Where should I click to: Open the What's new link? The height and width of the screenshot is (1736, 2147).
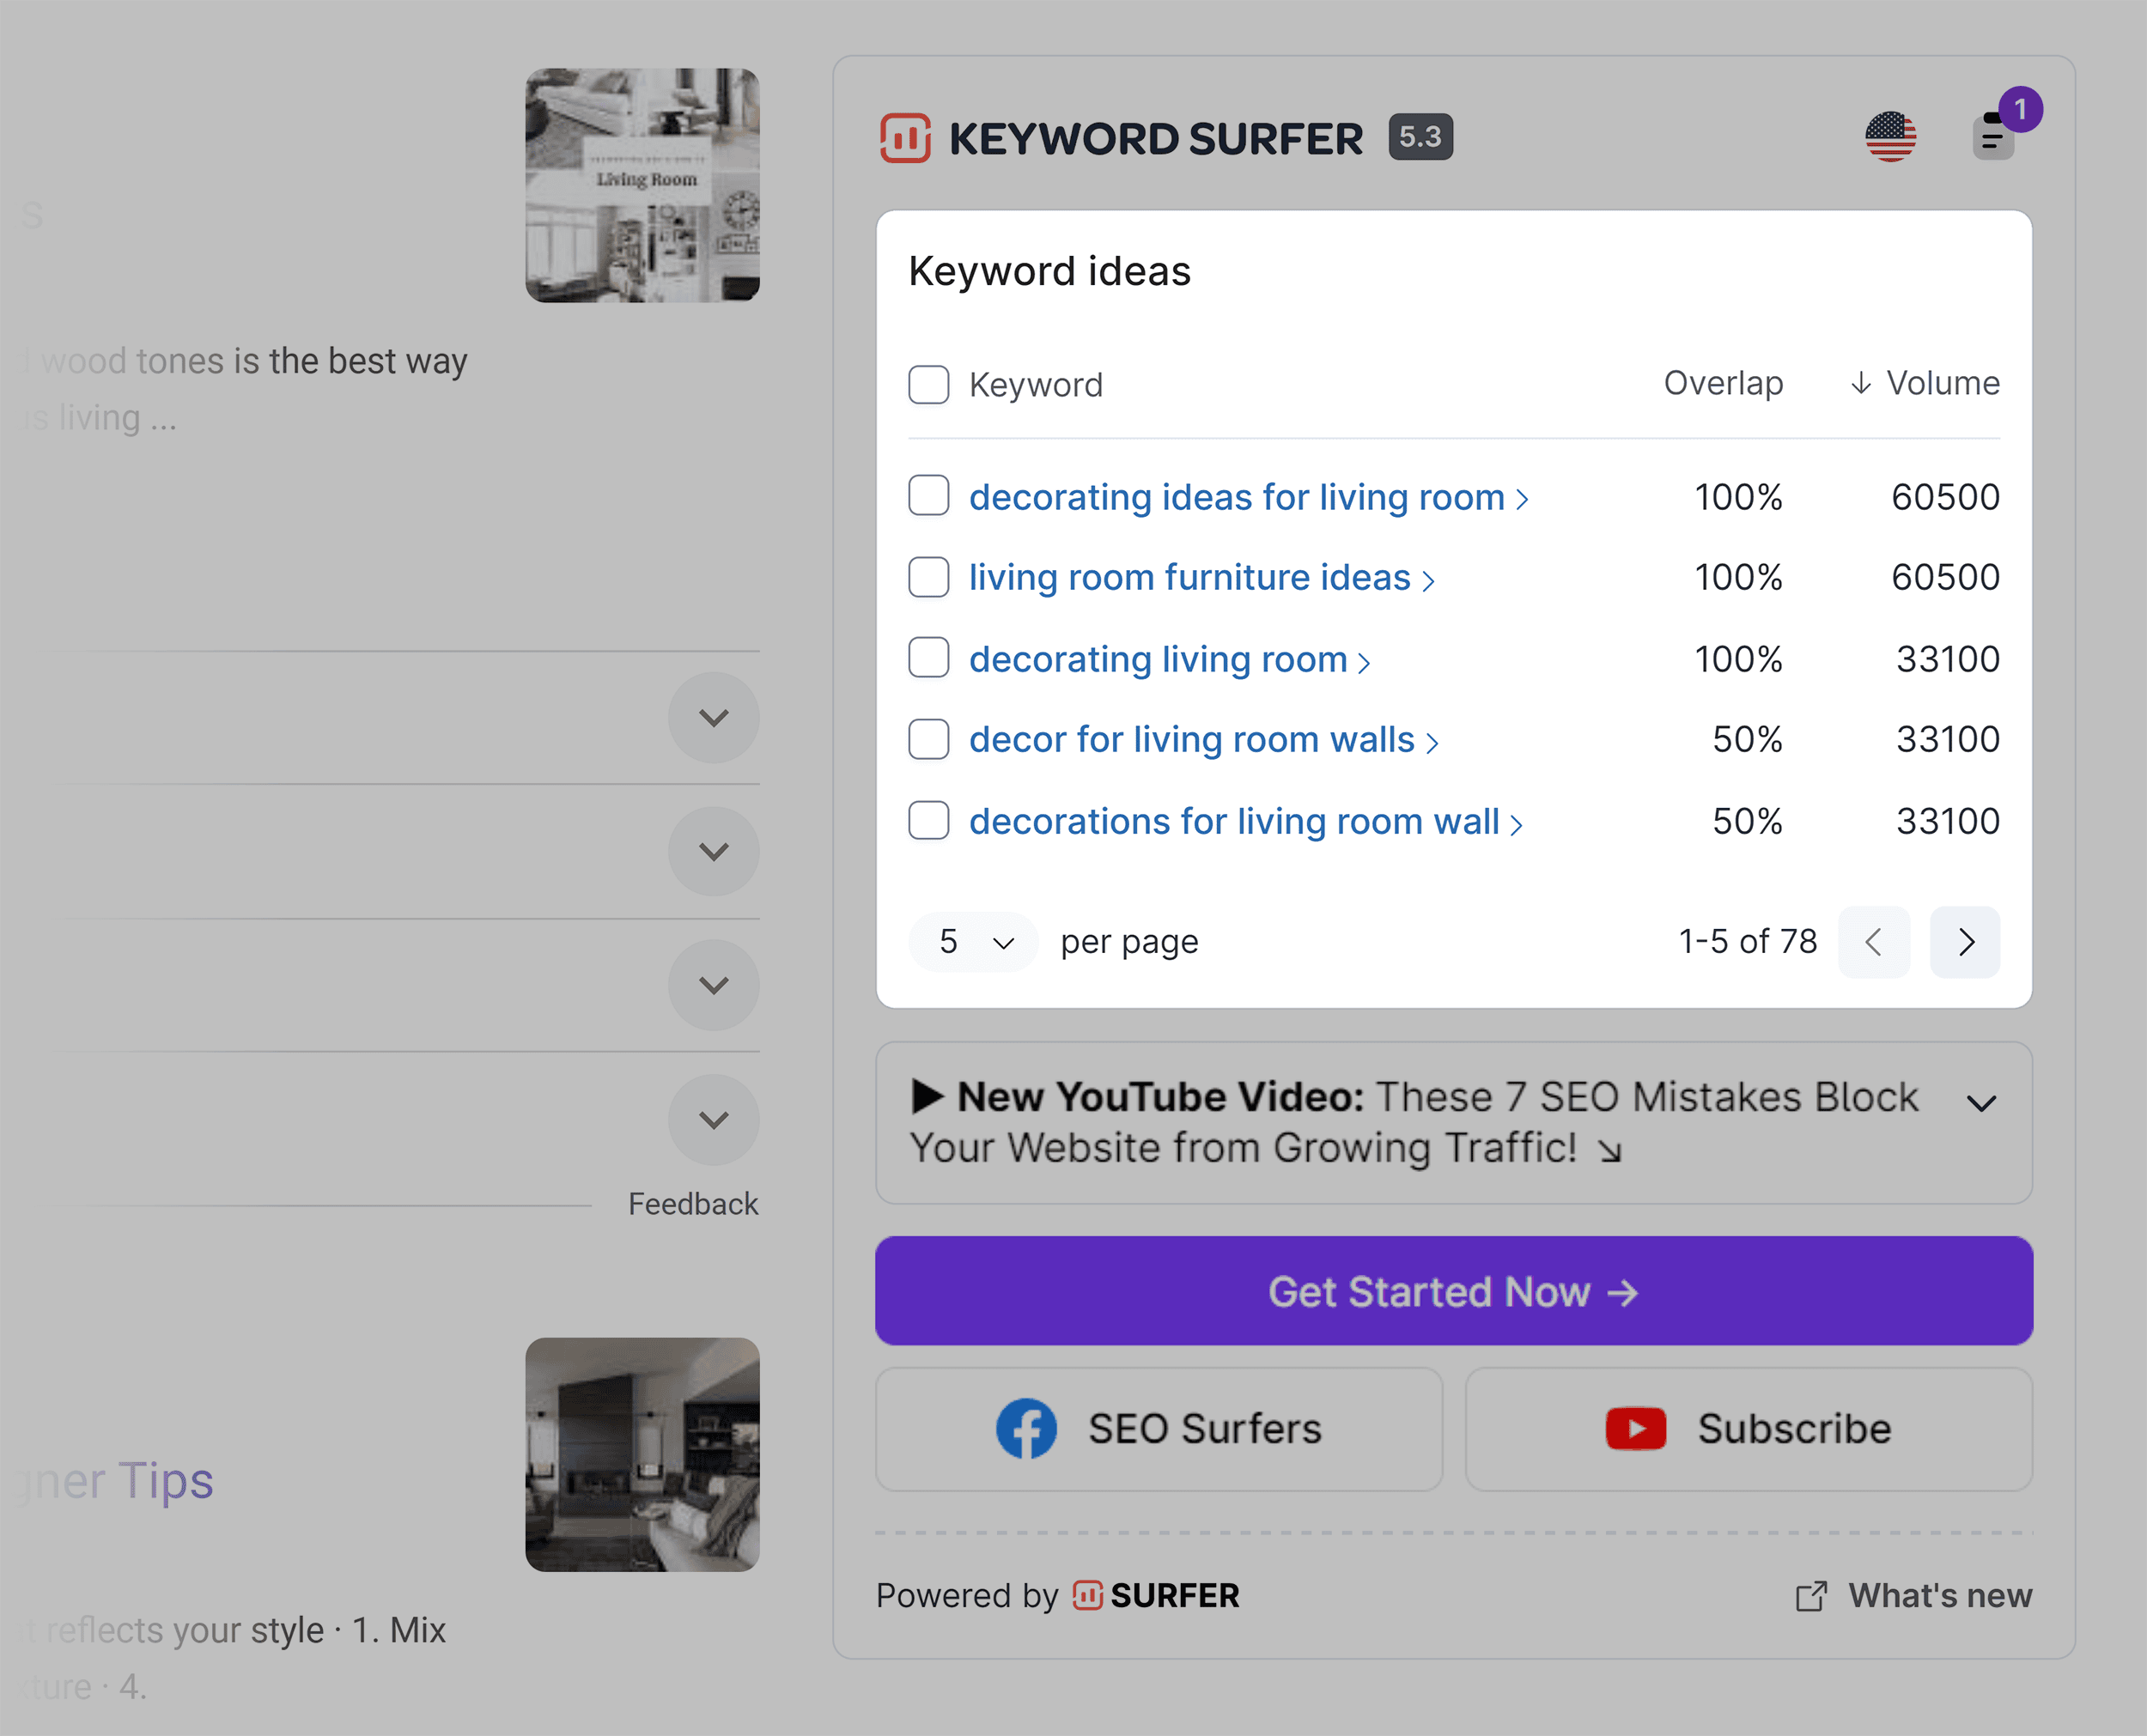(x=1938, y=1595)
